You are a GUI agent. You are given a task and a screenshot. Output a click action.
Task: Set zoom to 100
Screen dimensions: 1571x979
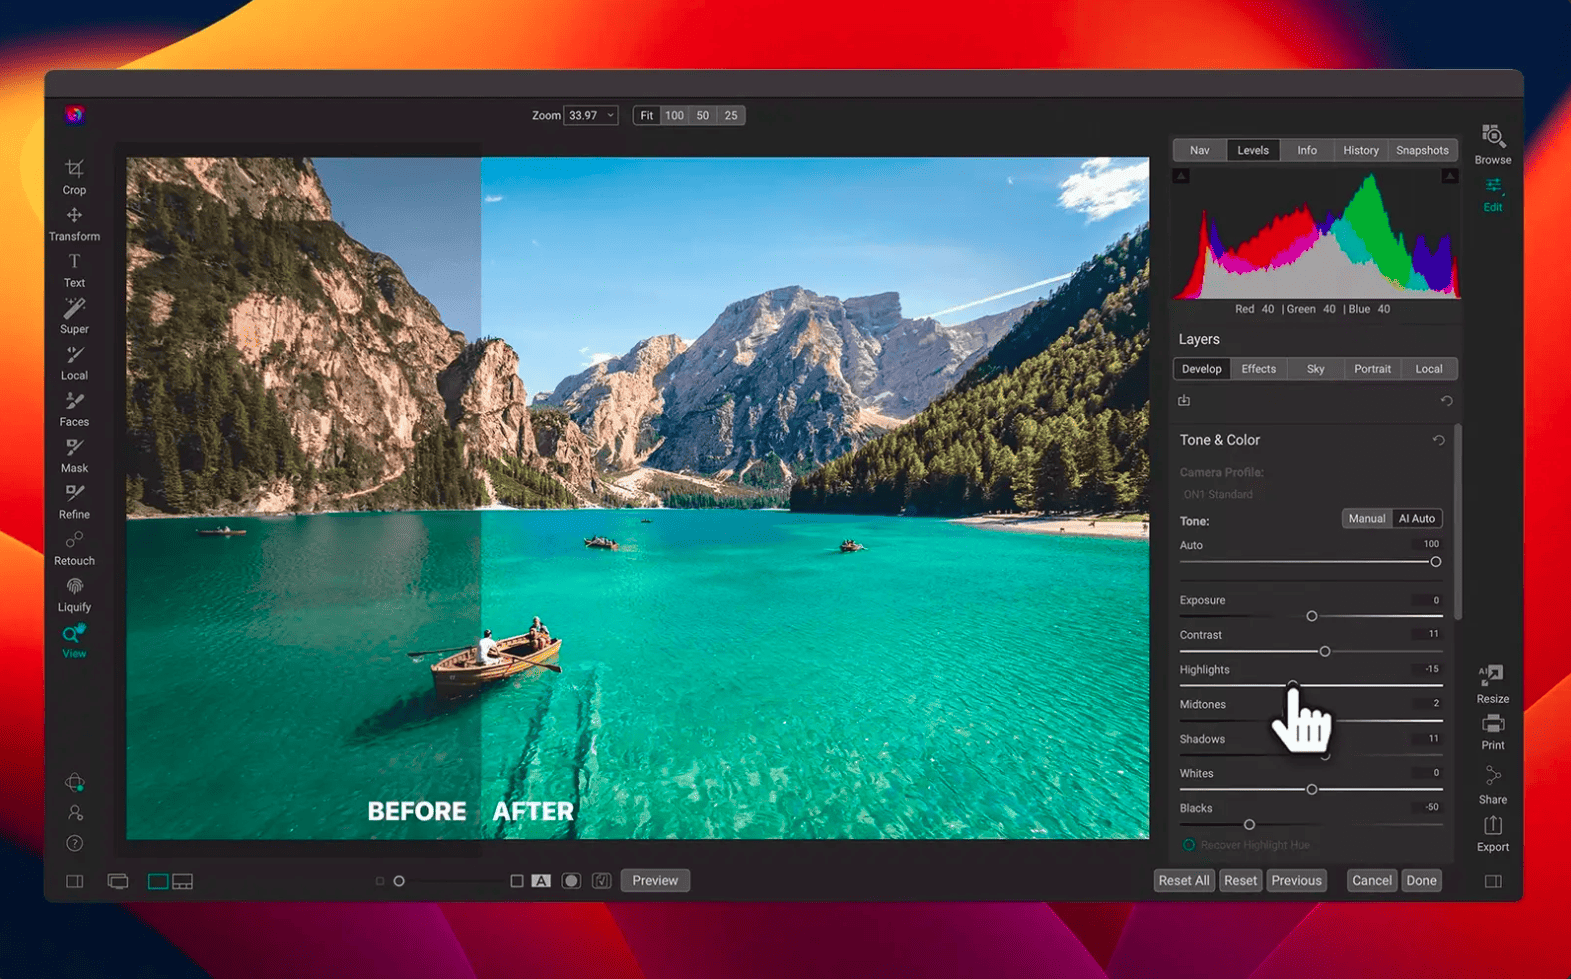[x=675, y=115]
